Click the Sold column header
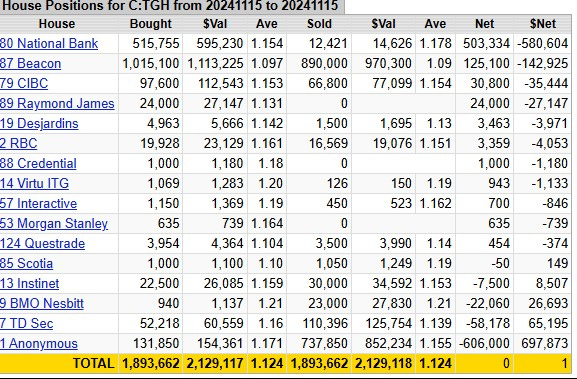 click(319, 24)
